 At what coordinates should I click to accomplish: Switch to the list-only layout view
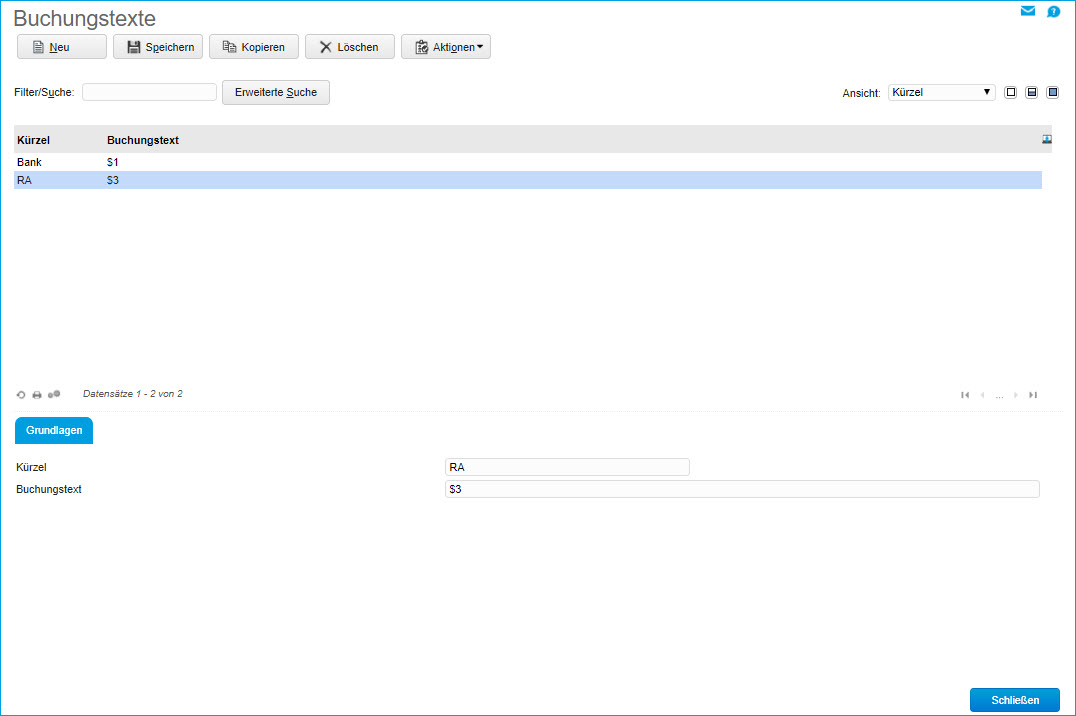[x=1010, y=92]
